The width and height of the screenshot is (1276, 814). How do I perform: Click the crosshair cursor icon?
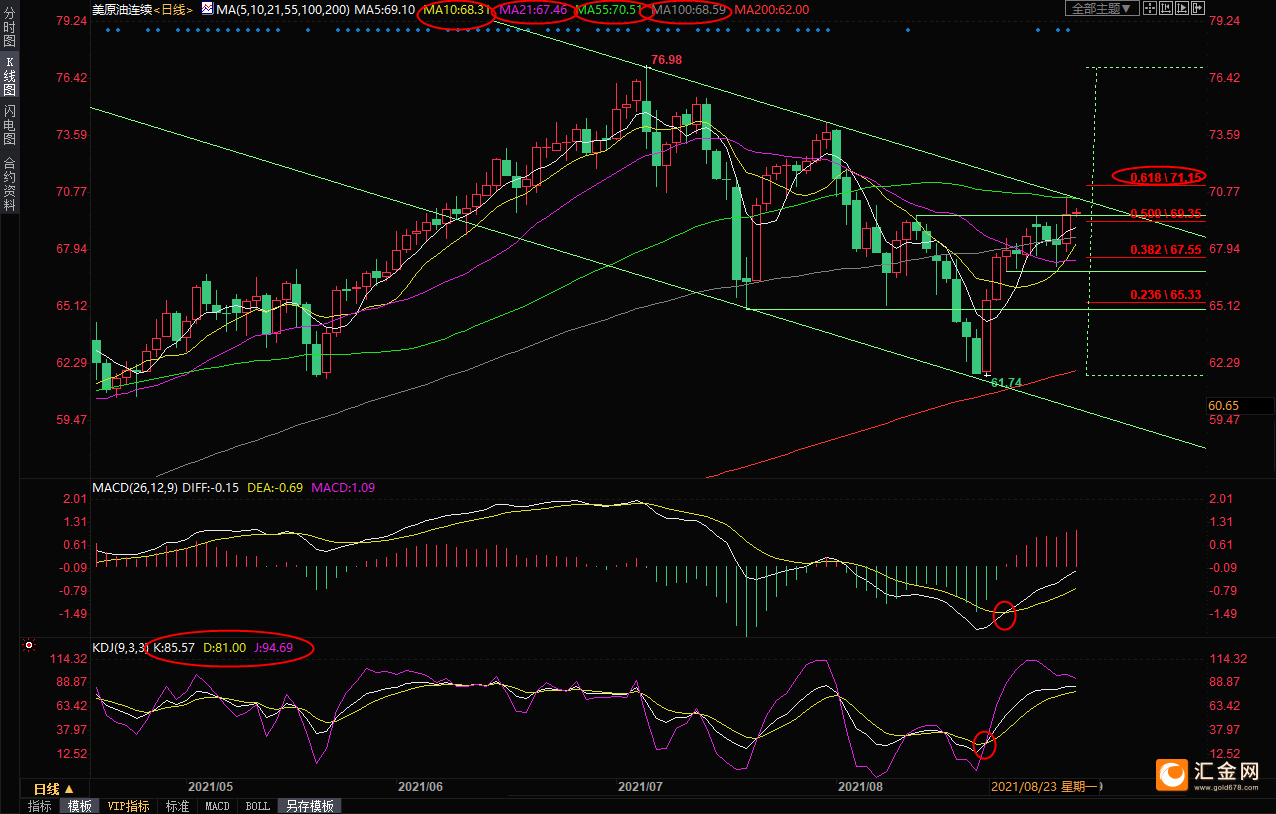click(1150, 8)
